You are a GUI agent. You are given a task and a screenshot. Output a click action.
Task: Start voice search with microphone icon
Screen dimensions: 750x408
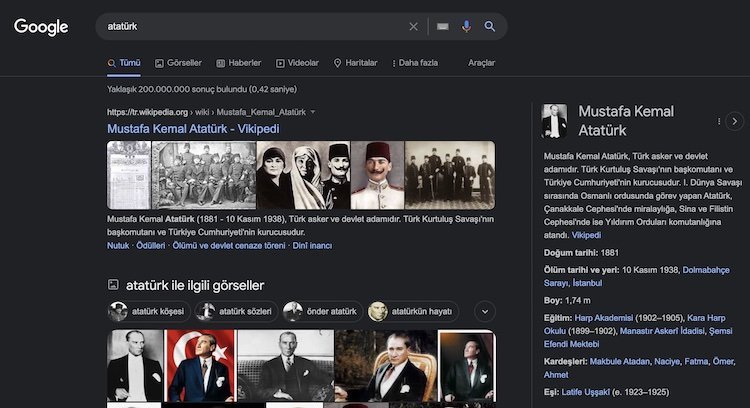point(466,26)
